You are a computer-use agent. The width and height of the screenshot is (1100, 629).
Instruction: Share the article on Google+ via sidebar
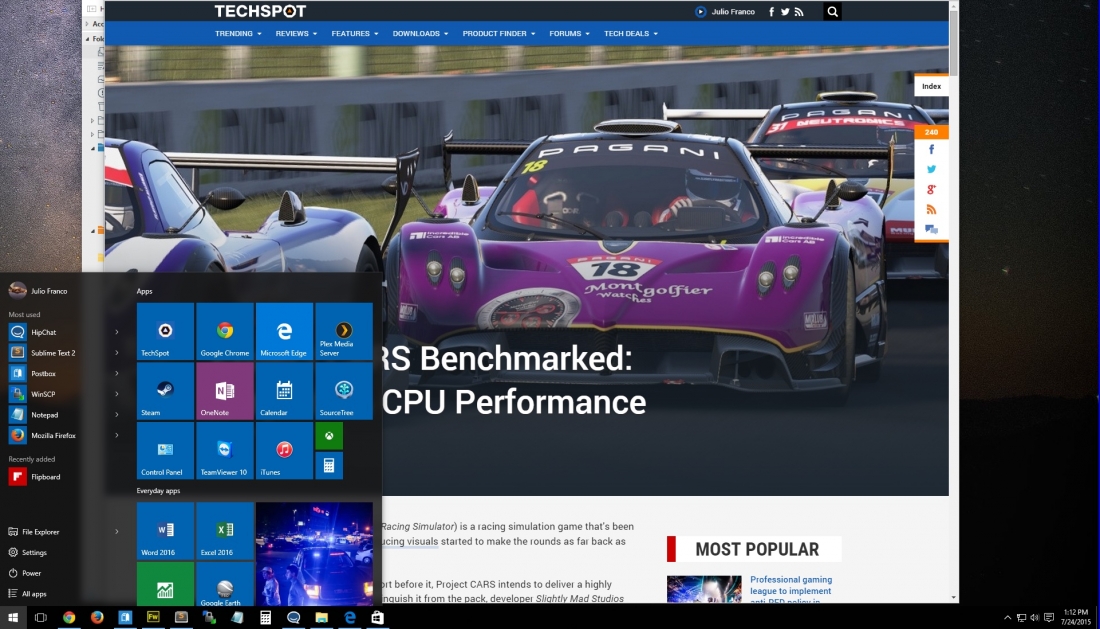(932, 189)
